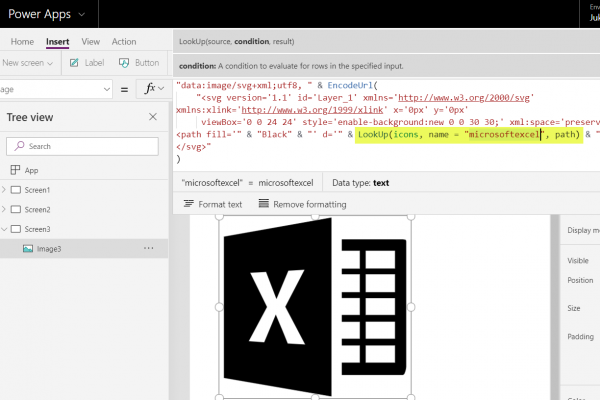Click the equals sign beside property box
The height and width of the screenshot is (400, 600).
124,90
